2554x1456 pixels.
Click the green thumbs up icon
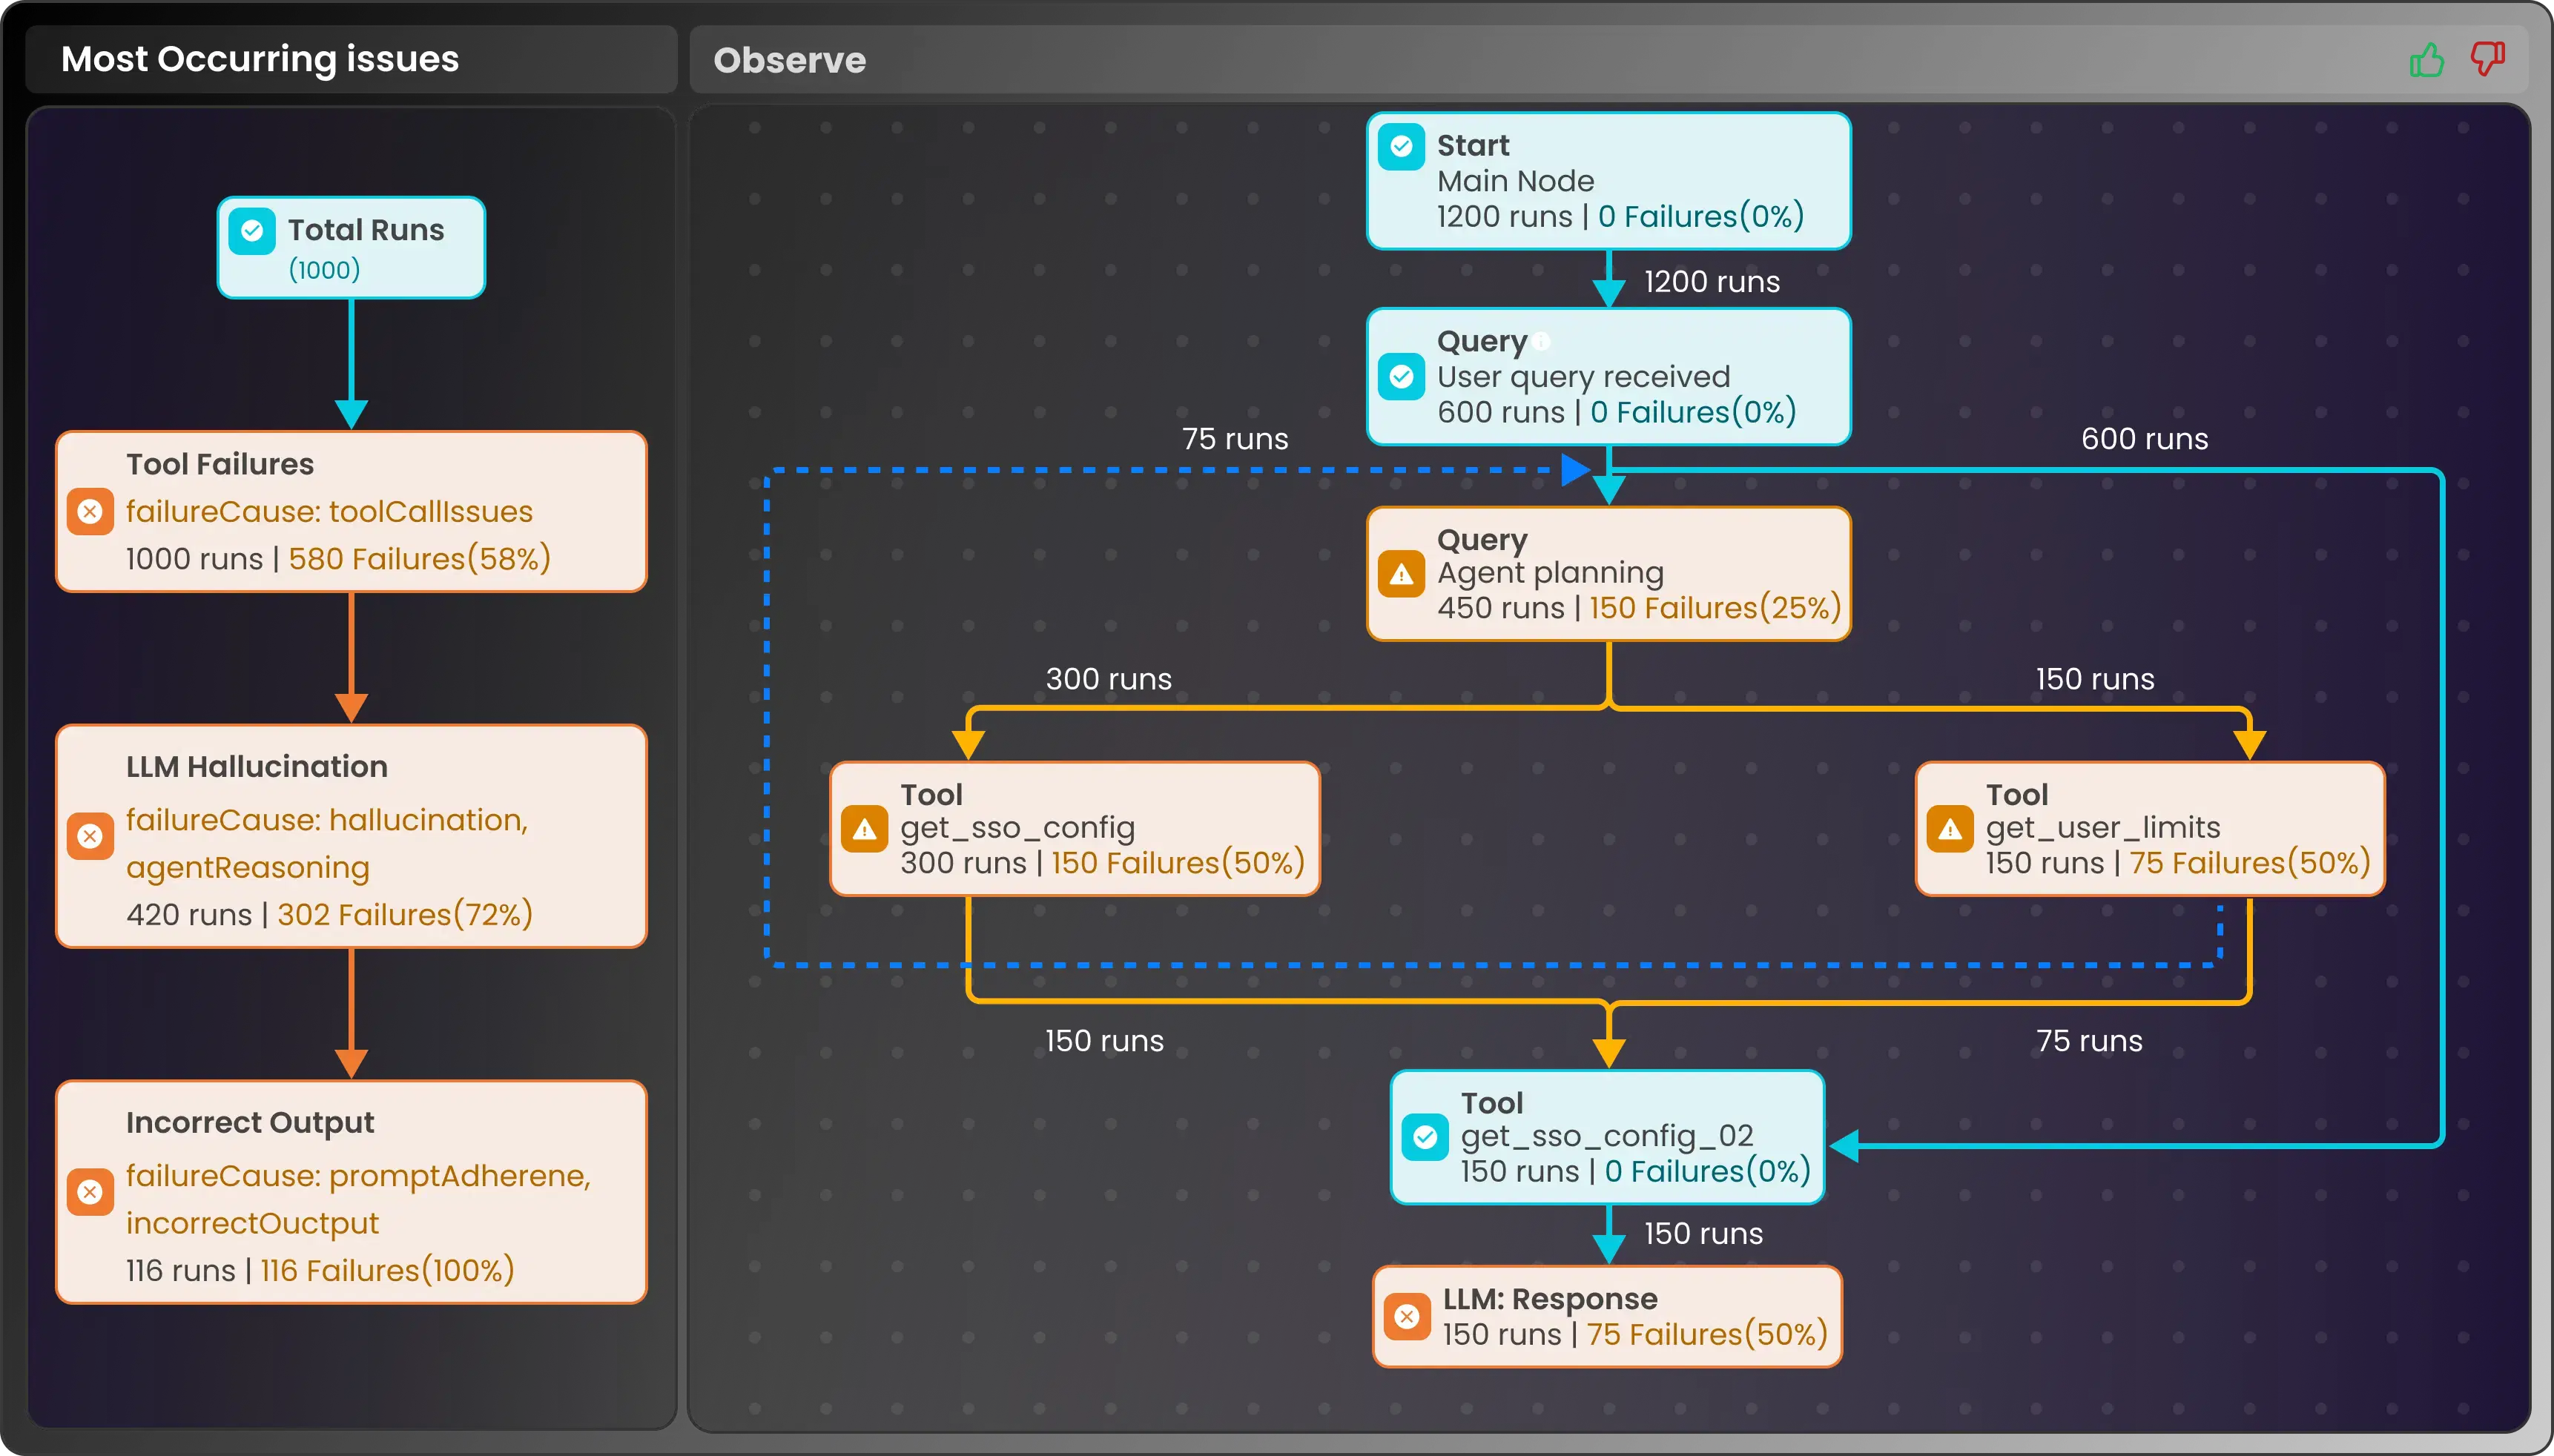(x=2426, y=60)
